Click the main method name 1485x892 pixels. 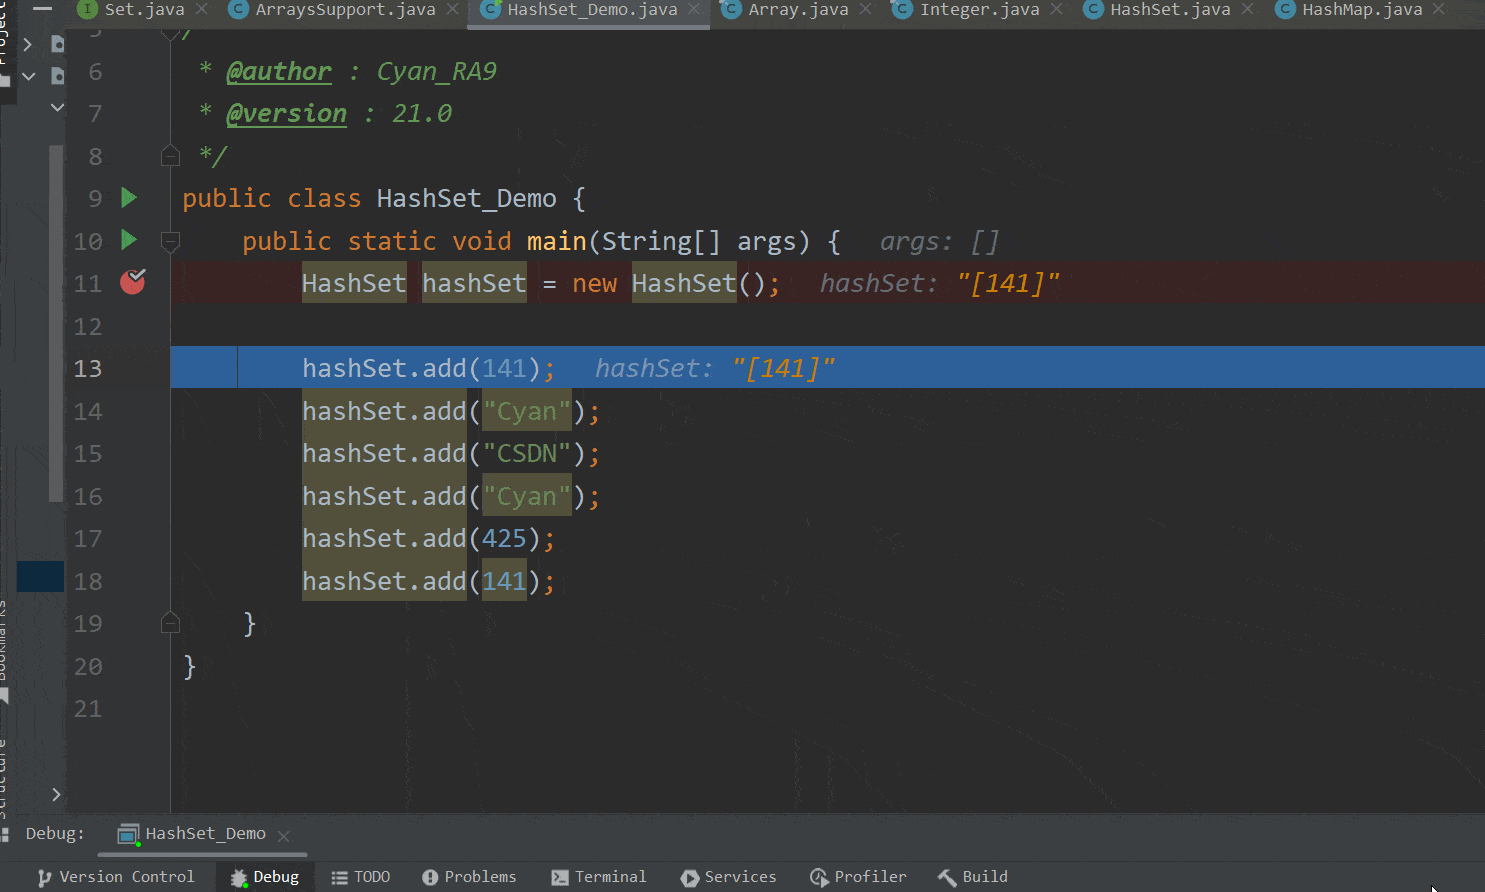[557, 241]
